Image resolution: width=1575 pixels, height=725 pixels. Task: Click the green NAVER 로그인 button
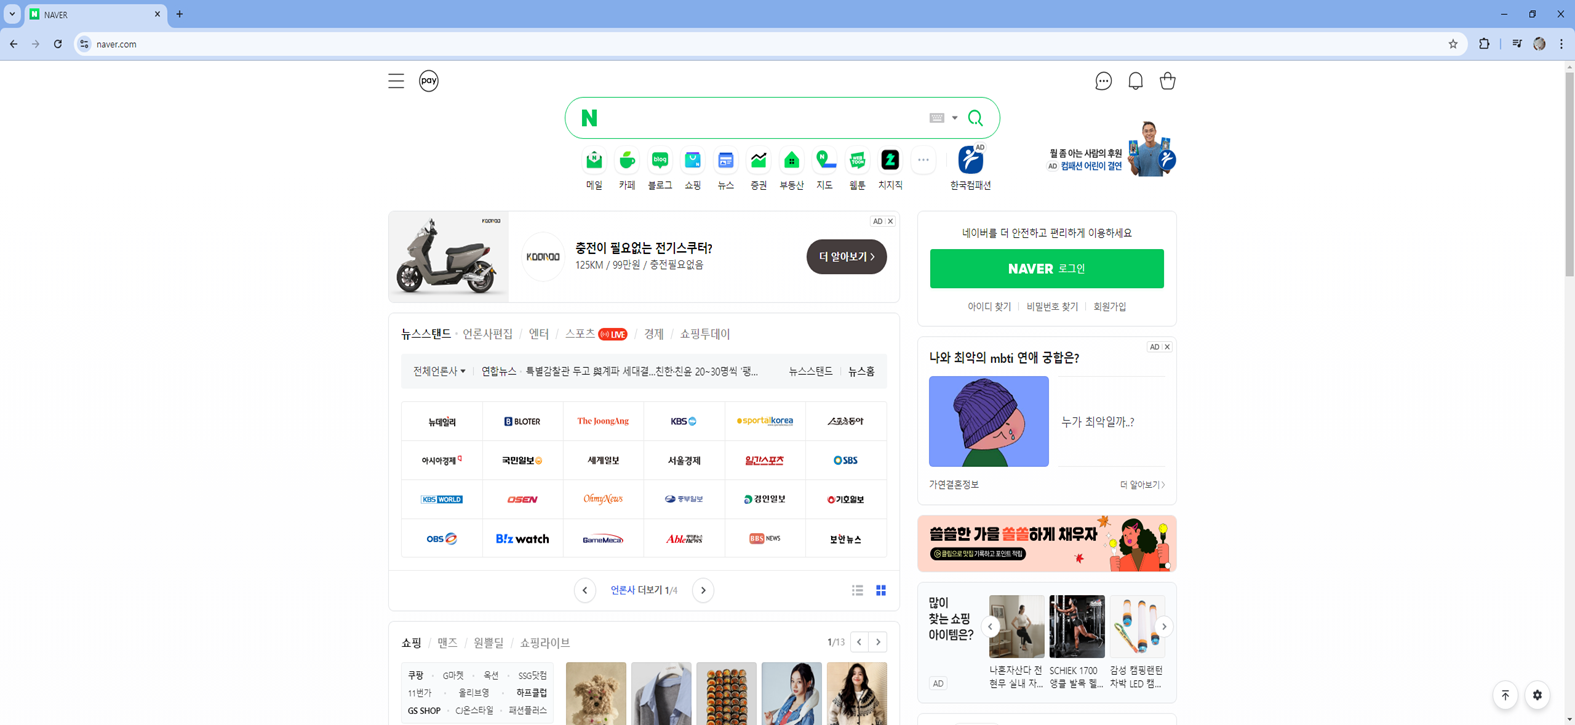click(1047, 269)
